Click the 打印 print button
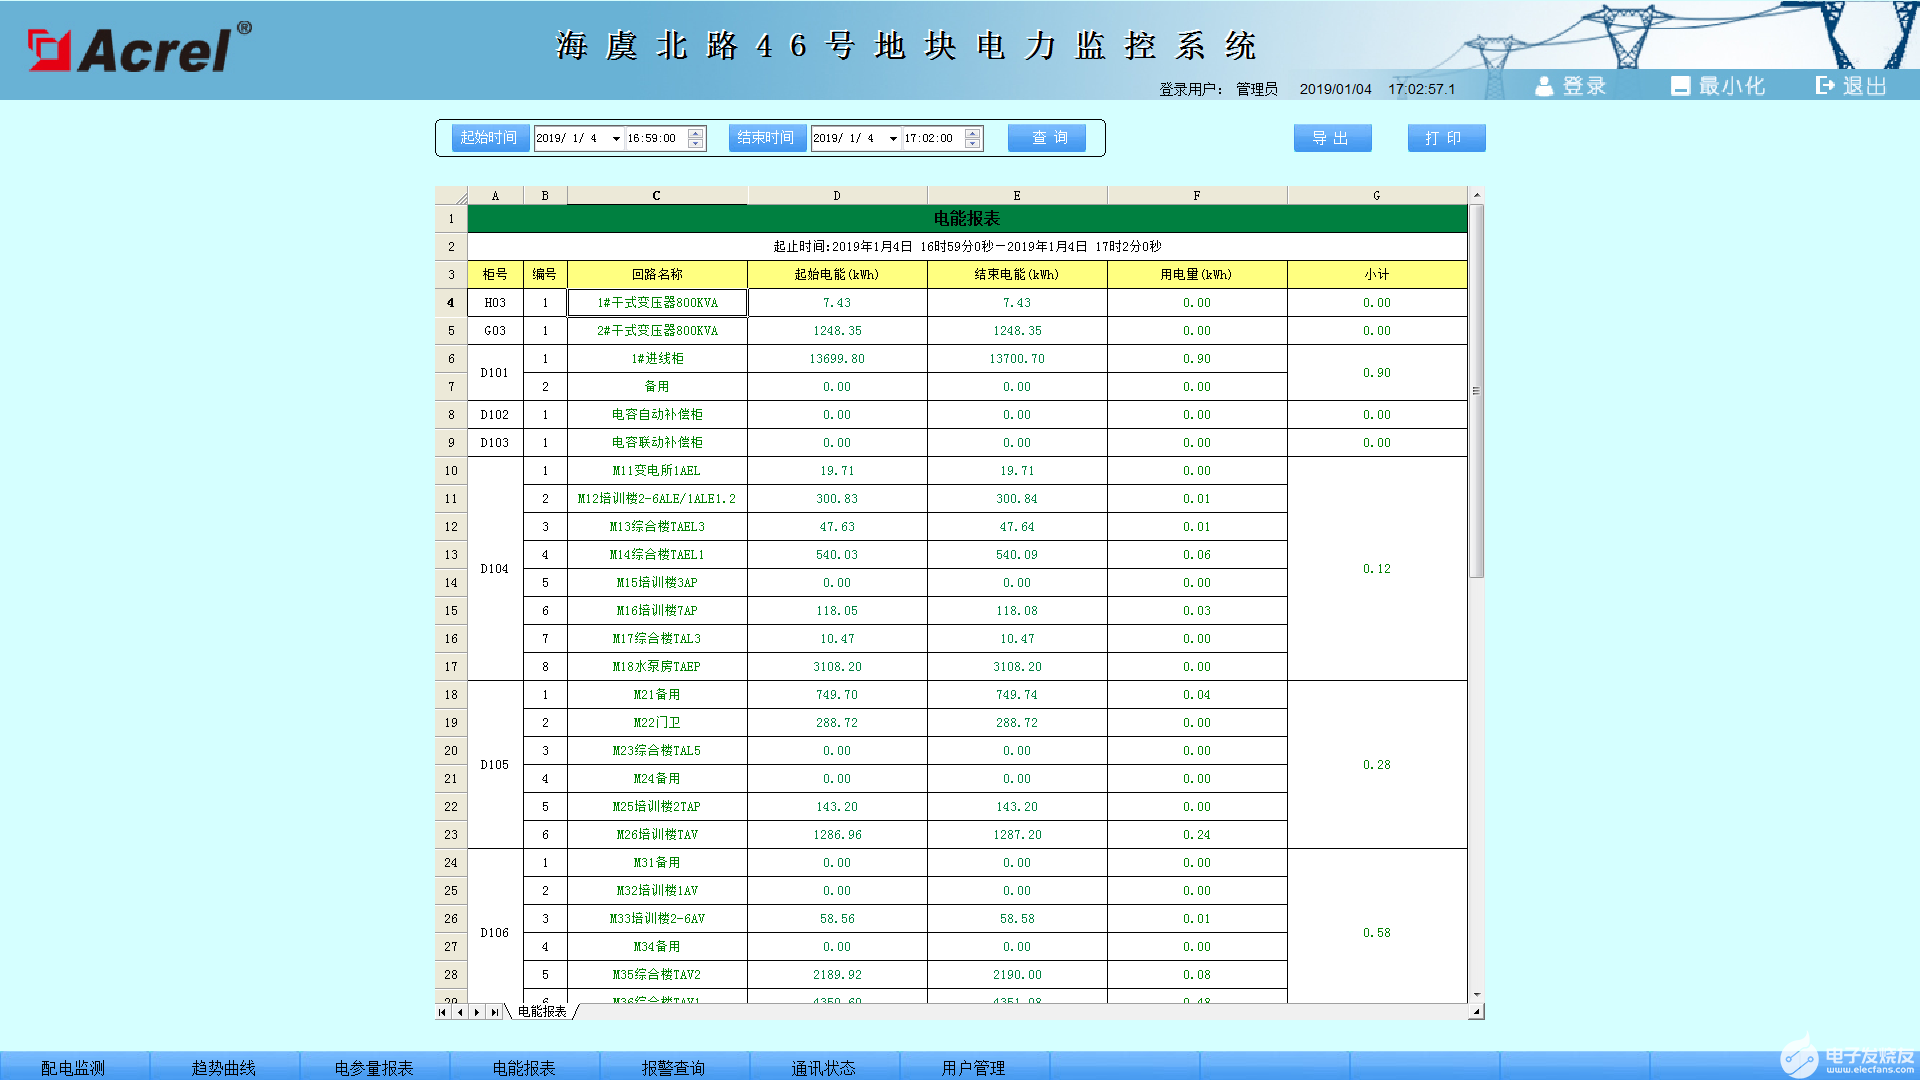This screenshot has height=1080, width=1920. coord(1445,138)
